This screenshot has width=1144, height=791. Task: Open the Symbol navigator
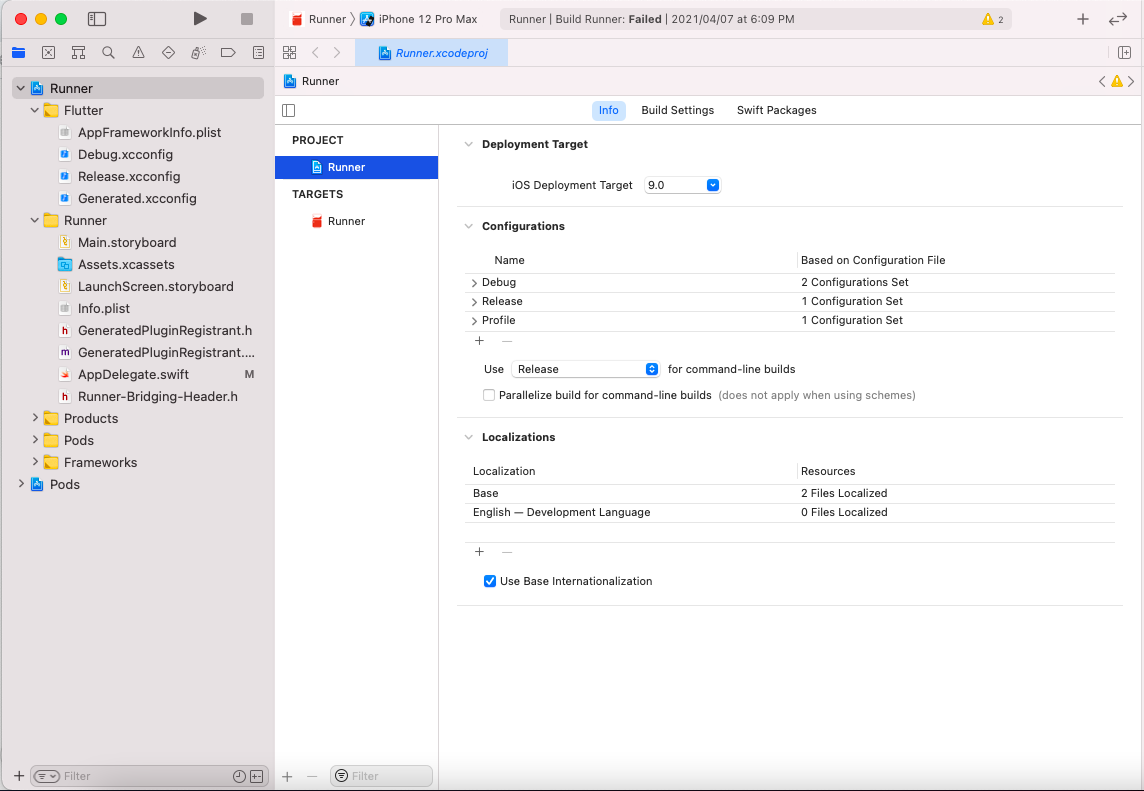point(78,53)
